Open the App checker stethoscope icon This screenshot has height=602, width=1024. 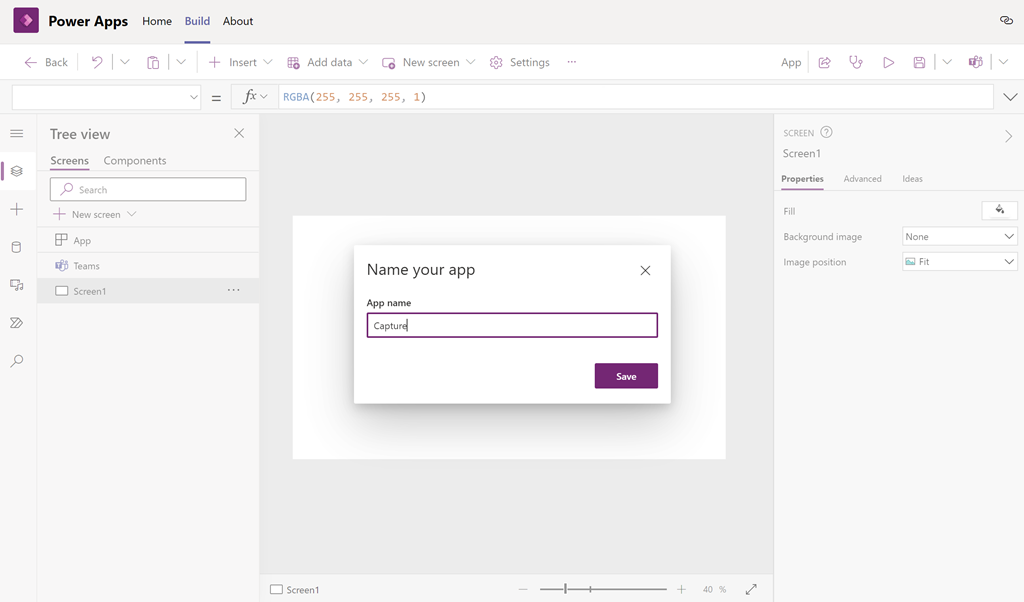855,62
